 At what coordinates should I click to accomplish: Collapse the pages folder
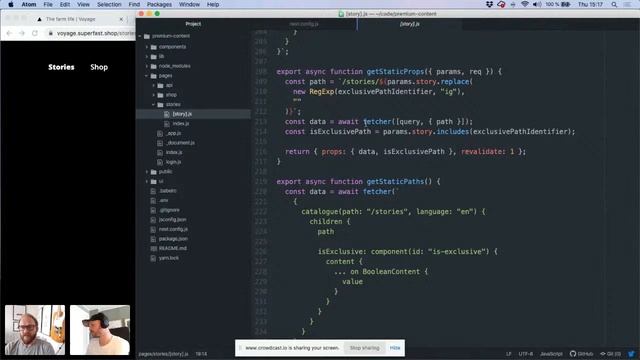coord(147,76)
